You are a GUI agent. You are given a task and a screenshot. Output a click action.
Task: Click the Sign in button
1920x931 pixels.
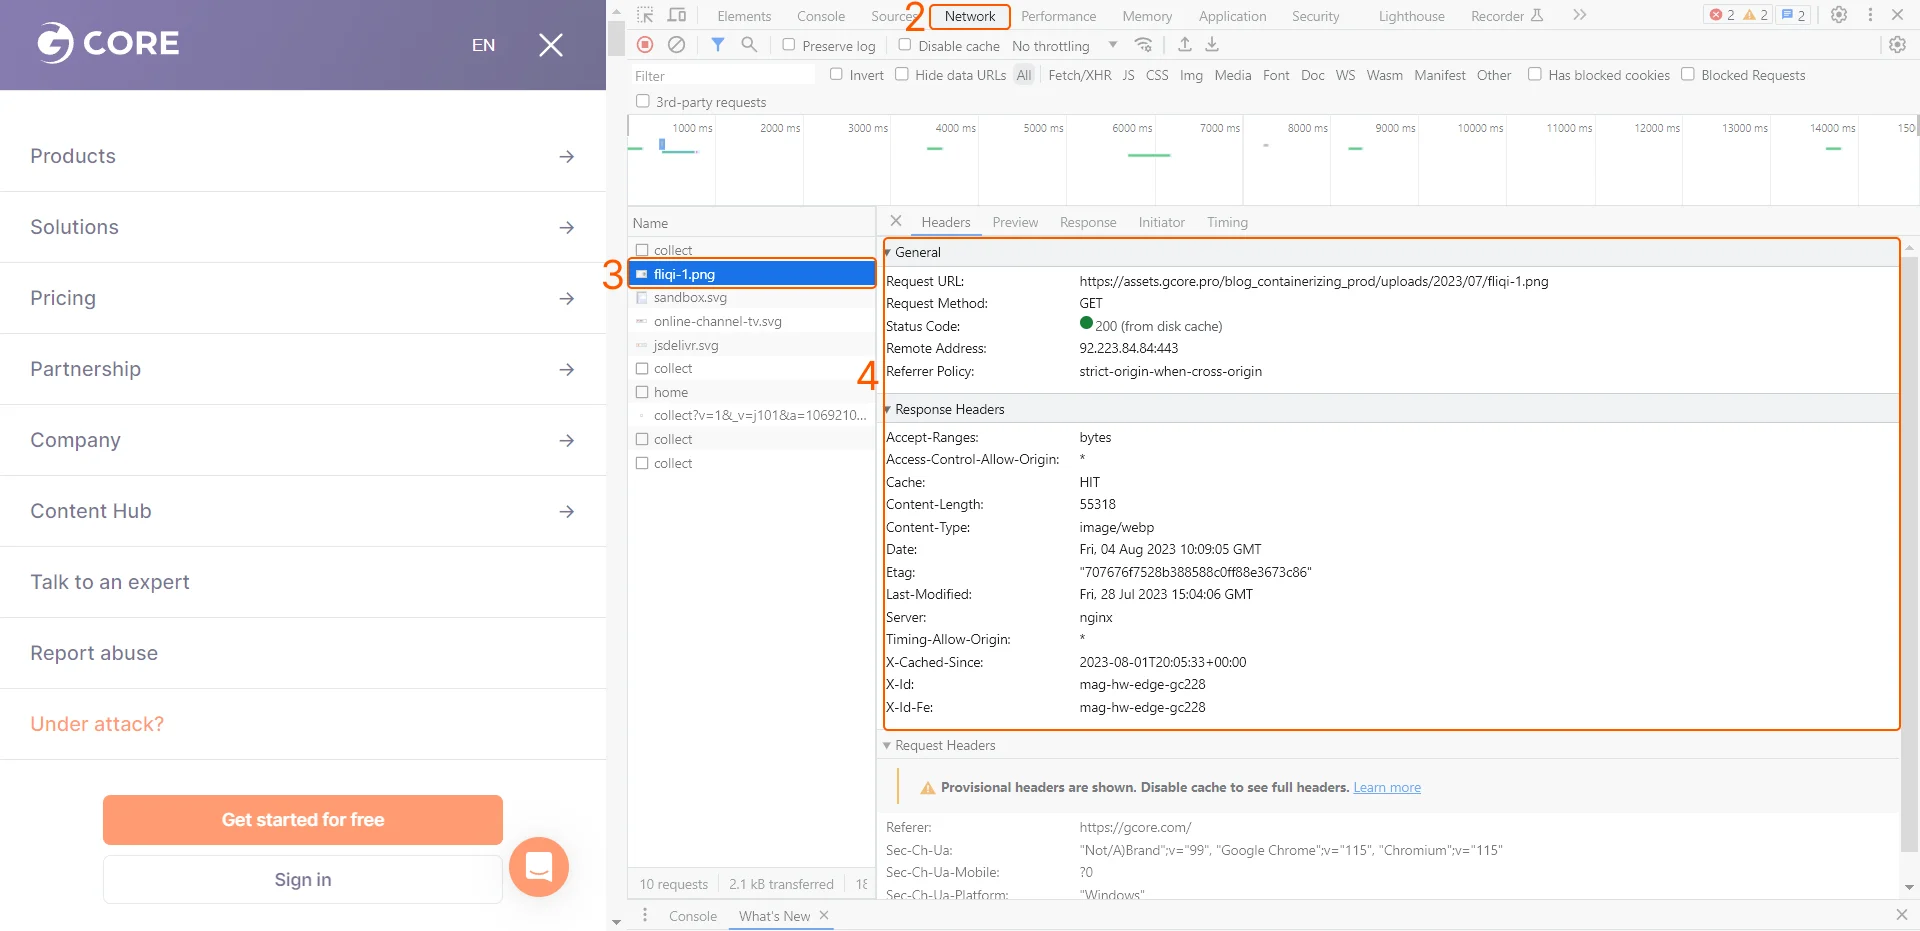(x=303, y=879)
